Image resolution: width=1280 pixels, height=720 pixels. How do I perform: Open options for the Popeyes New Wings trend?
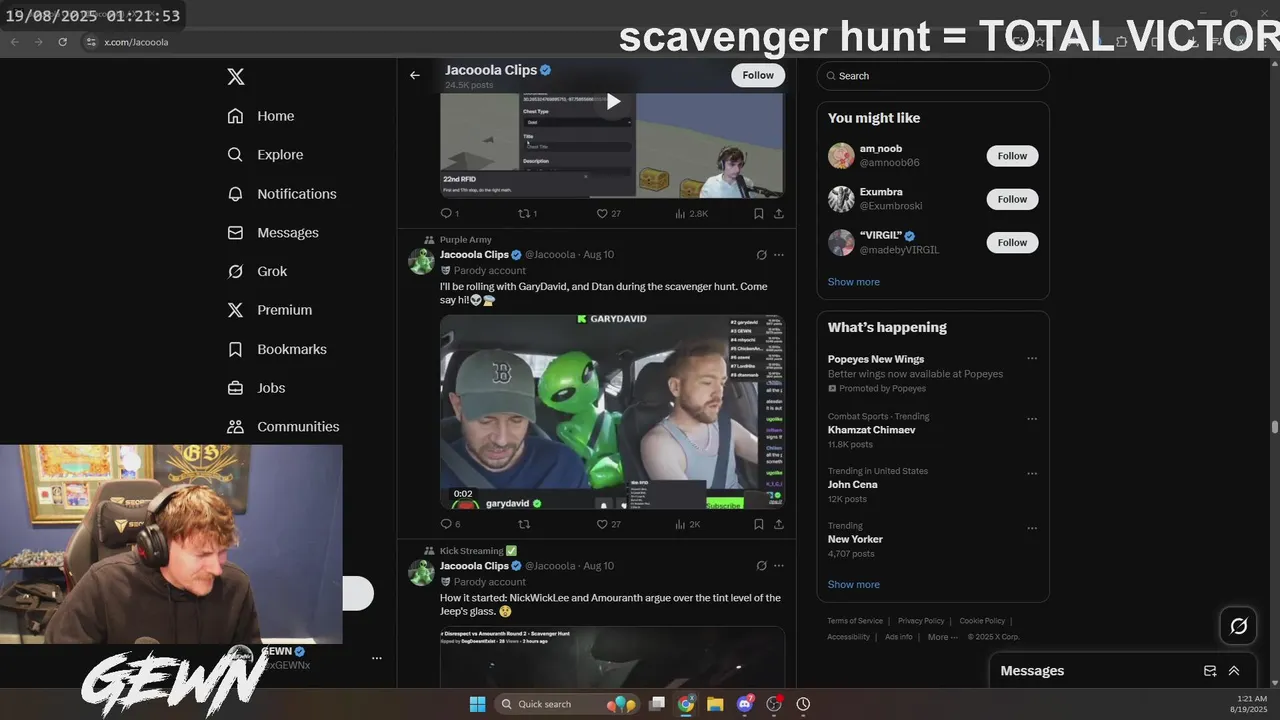tap(1032, 359)
